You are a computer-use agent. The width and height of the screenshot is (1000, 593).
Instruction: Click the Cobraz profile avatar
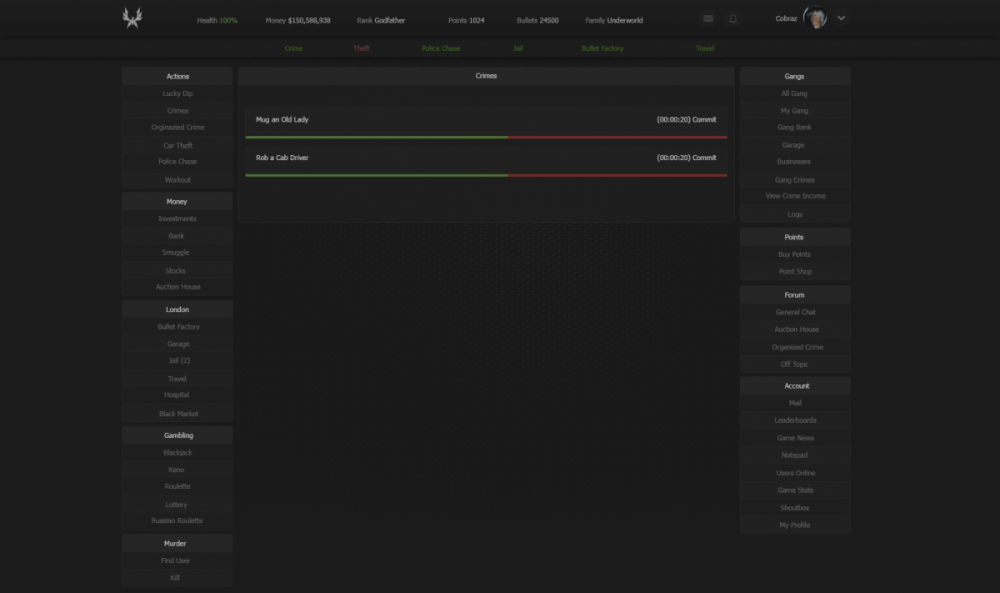[816, 18]
